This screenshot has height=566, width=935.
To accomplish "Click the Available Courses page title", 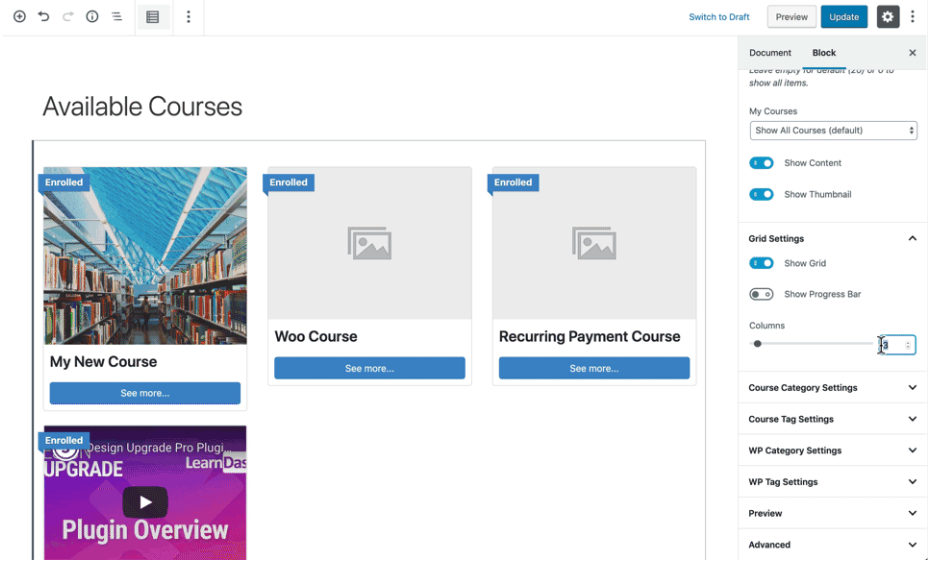I will point(143,107).
